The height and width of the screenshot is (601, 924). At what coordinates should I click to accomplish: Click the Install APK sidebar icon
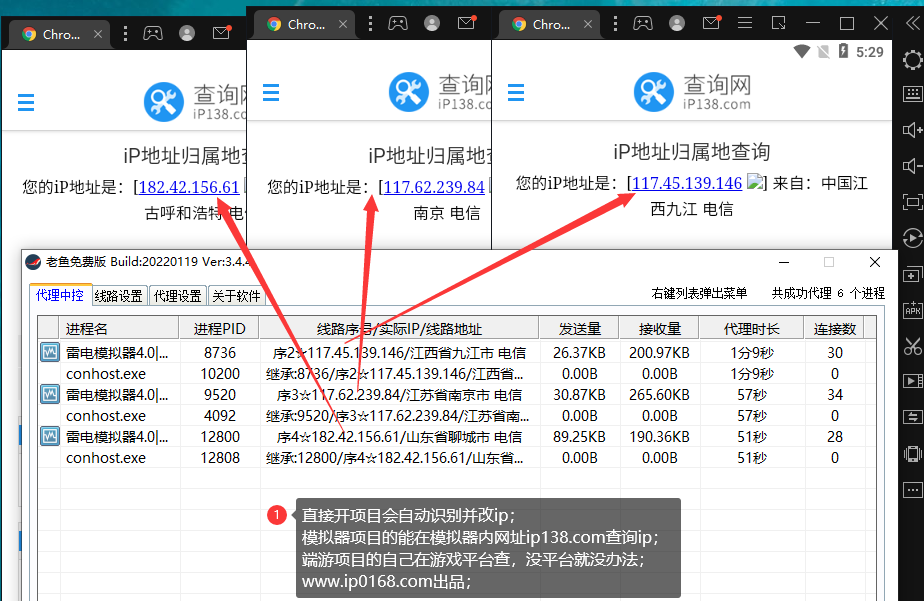[911, 310]
